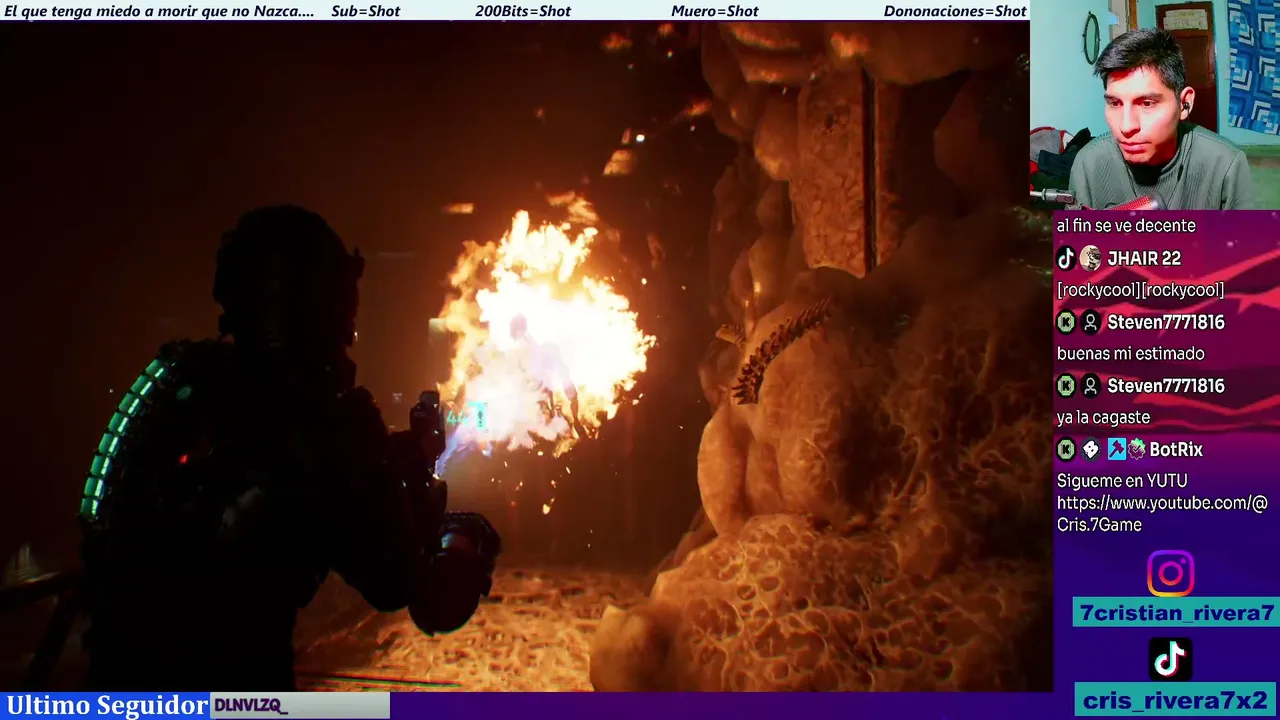Click the cris_rivera7x2 TikTok handle
The image size is (1280, 720).
1176,700
